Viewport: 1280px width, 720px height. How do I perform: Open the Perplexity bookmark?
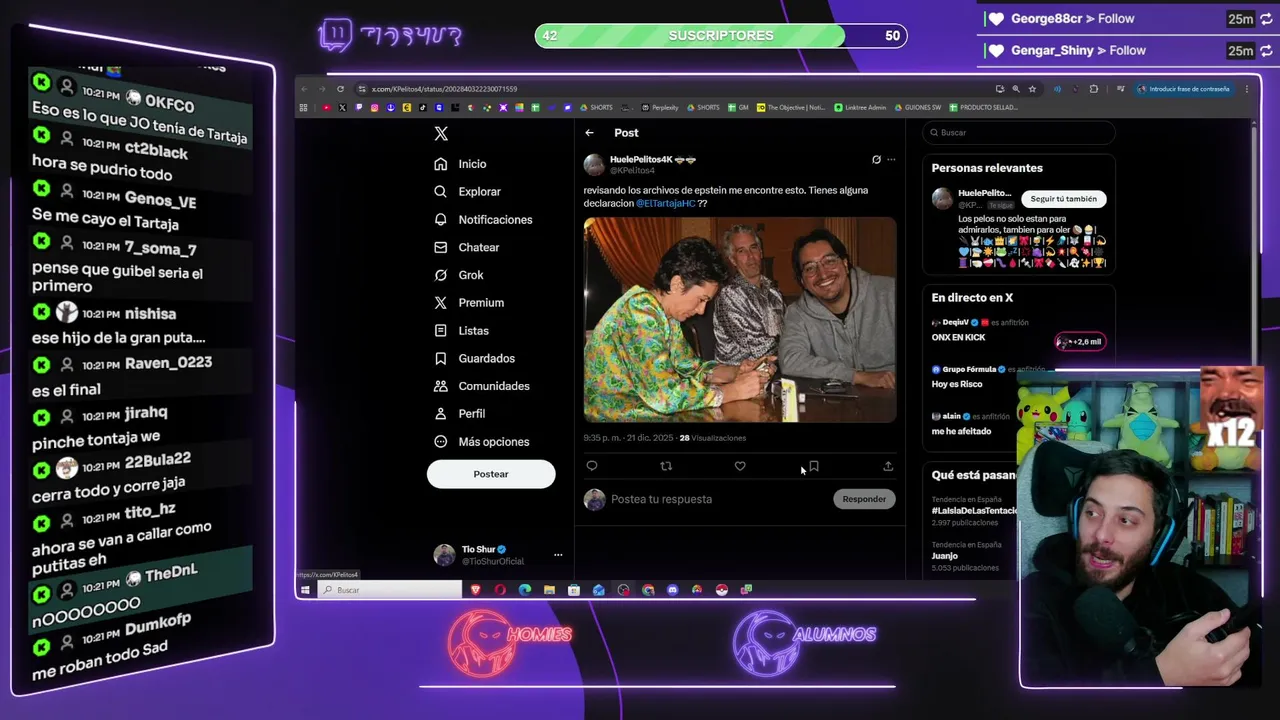660,107
